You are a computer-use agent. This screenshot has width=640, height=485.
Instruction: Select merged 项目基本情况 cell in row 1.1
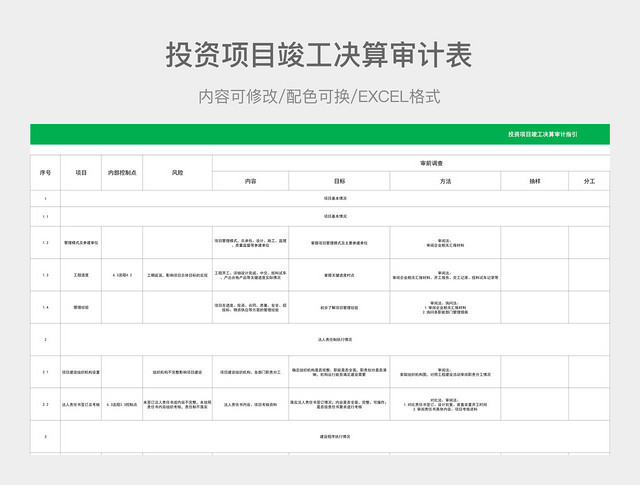335,216
